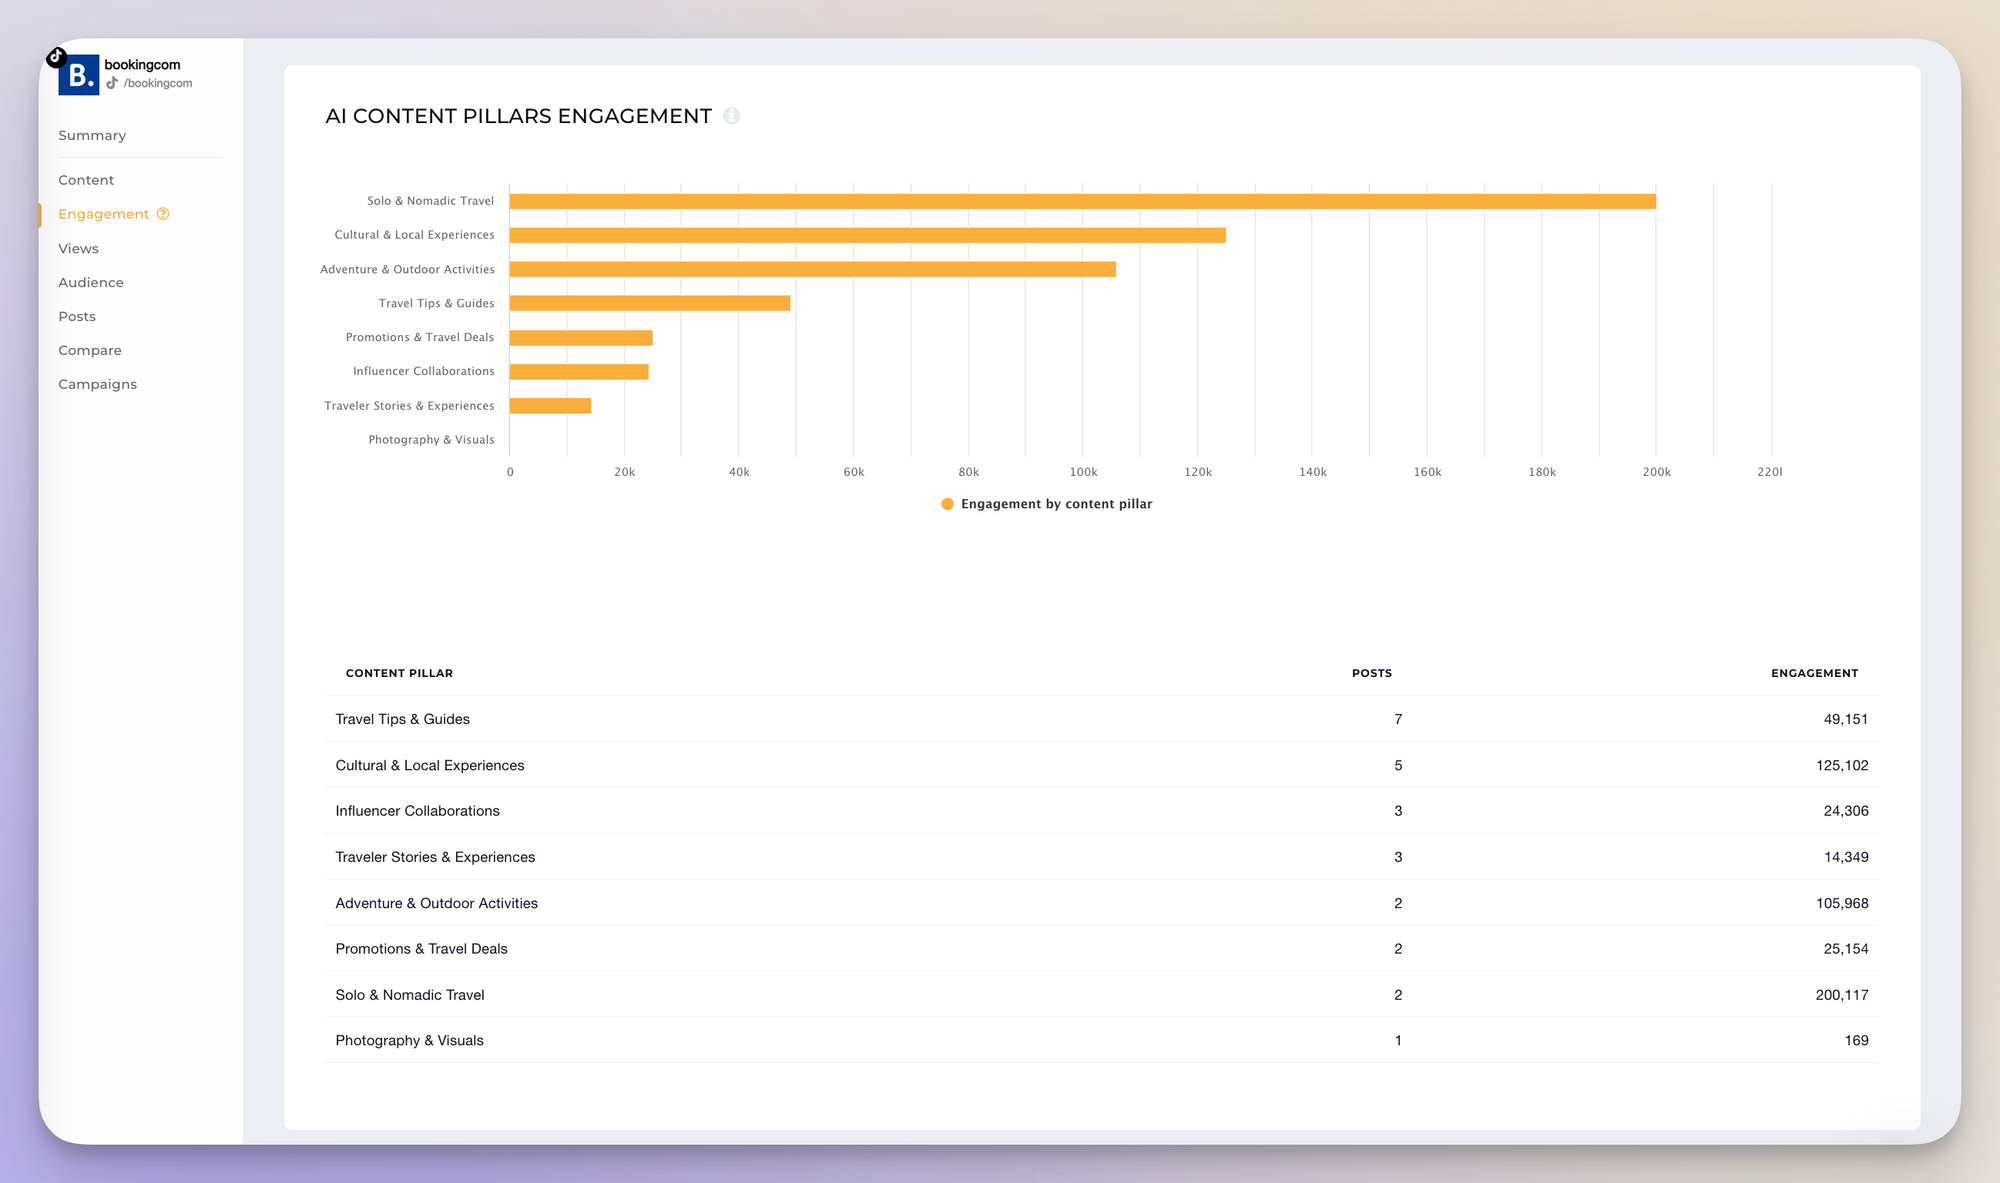The height and width of the screenshot is (1183, 2000).
Task: Click the Solo & Nomadic Travel axis label
Action: click(430, 201)
